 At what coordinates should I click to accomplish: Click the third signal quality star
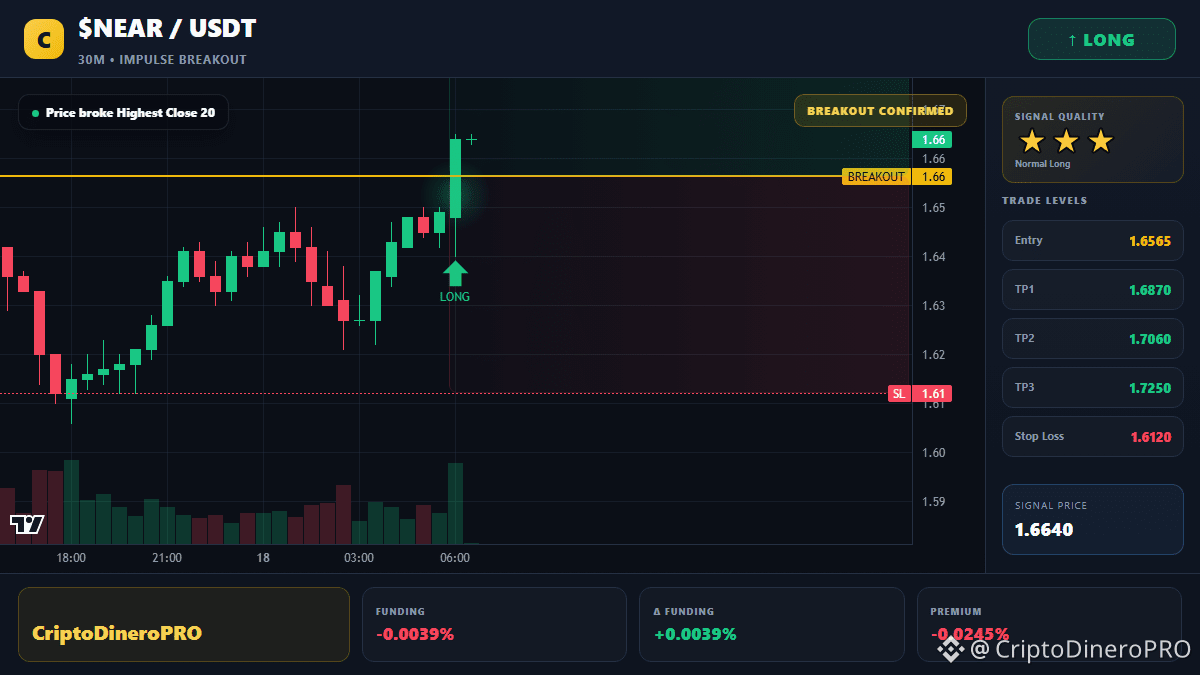pyautogui.click(x=1100, y=141)
